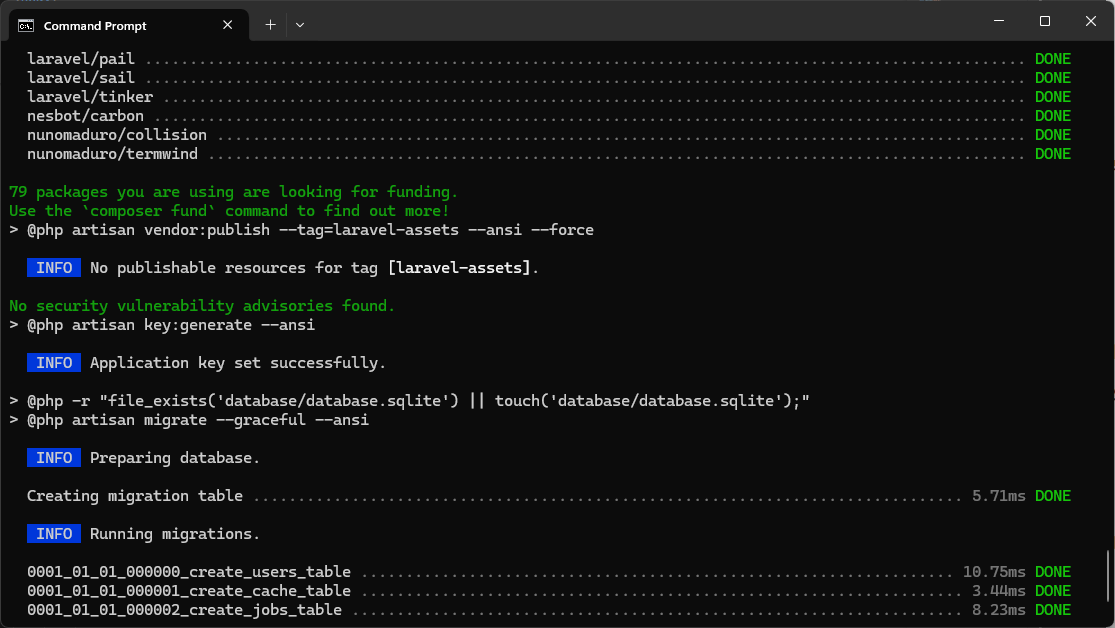Close the terminal window
Image resolution: width=1115 pixels, height=628 pixels.
pyautogui.click(x=1090, y=21)
